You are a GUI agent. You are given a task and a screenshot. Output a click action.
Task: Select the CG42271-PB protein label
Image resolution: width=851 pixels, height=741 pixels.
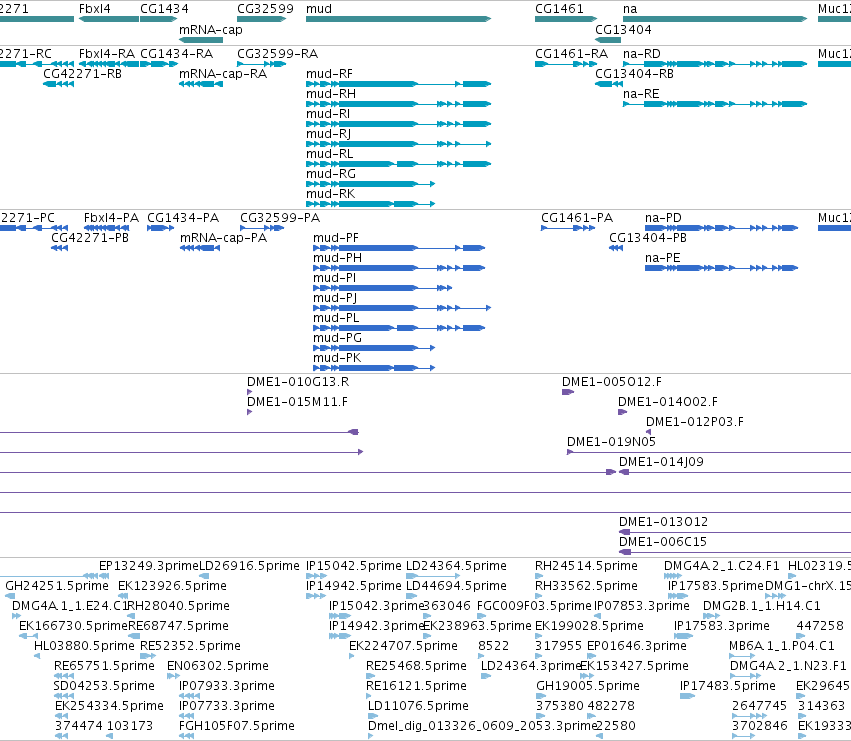tap(90, 237)
